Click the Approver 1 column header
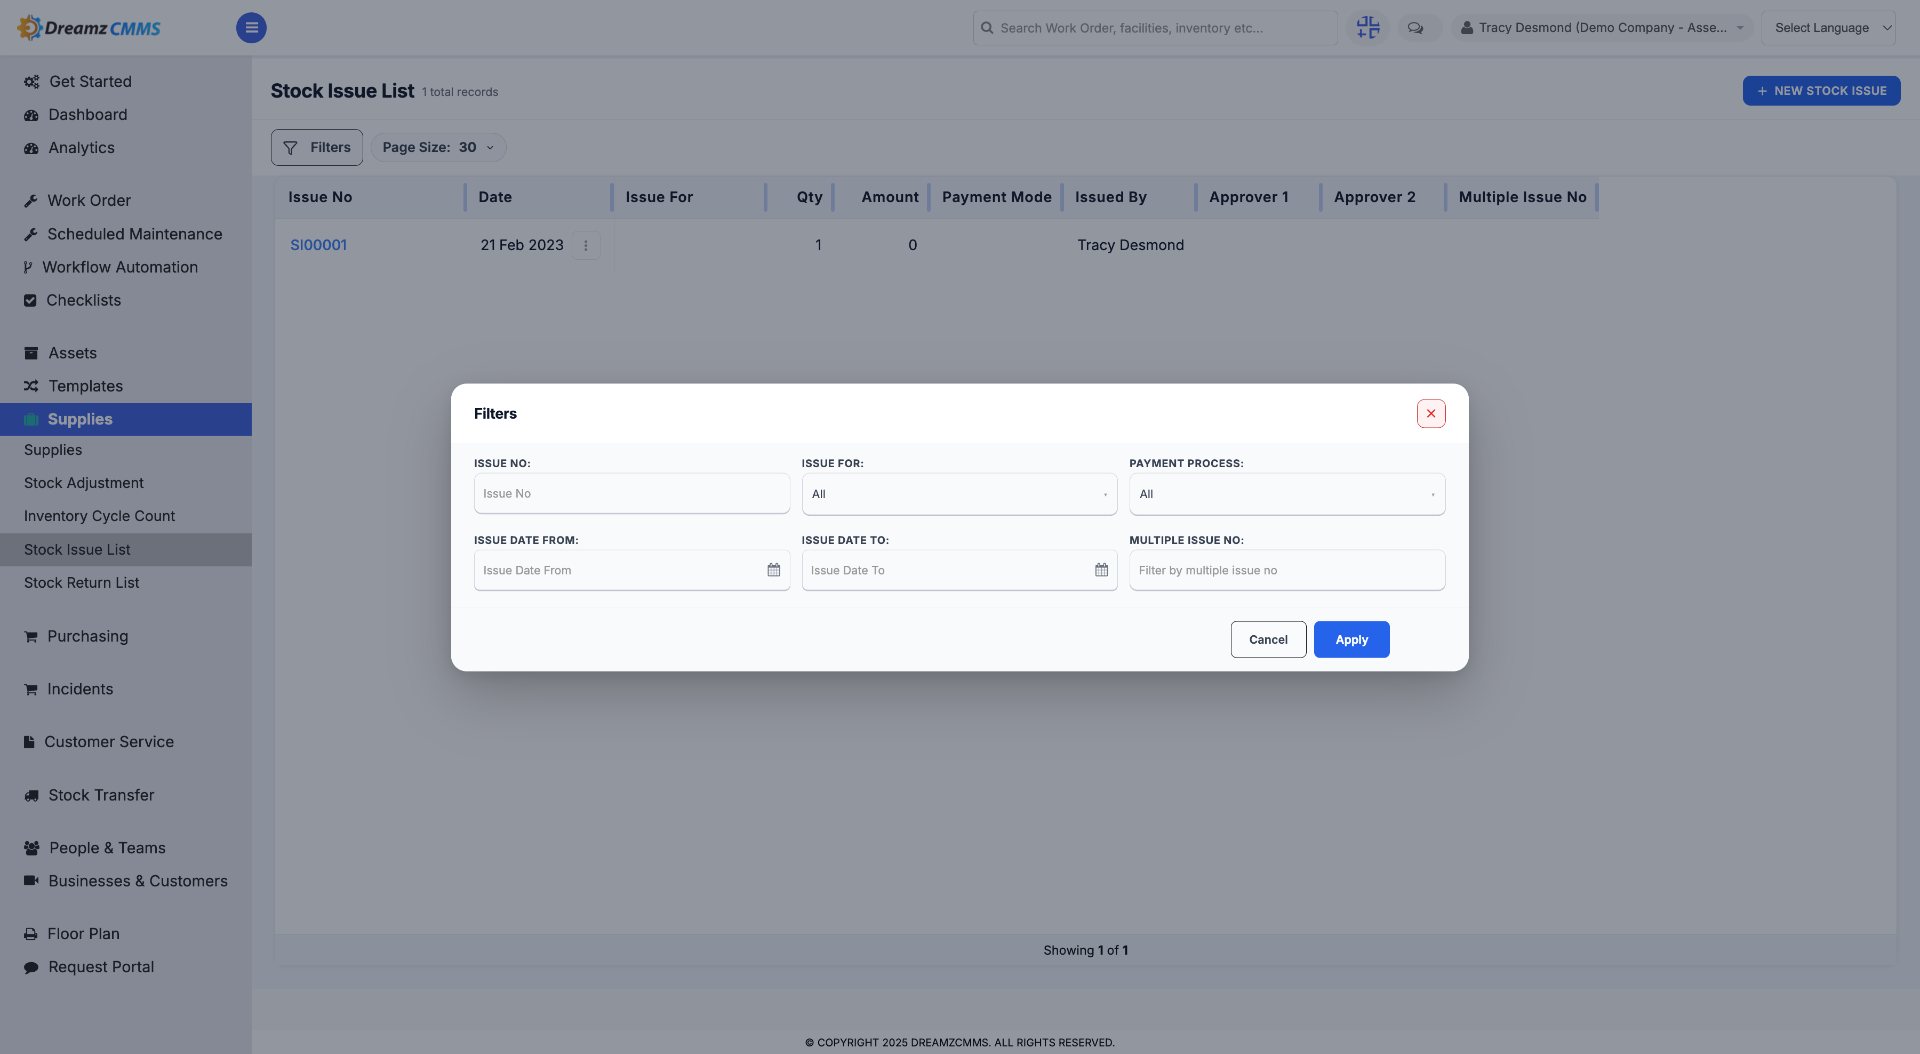The image size is (1920, 1054). 1248,198
